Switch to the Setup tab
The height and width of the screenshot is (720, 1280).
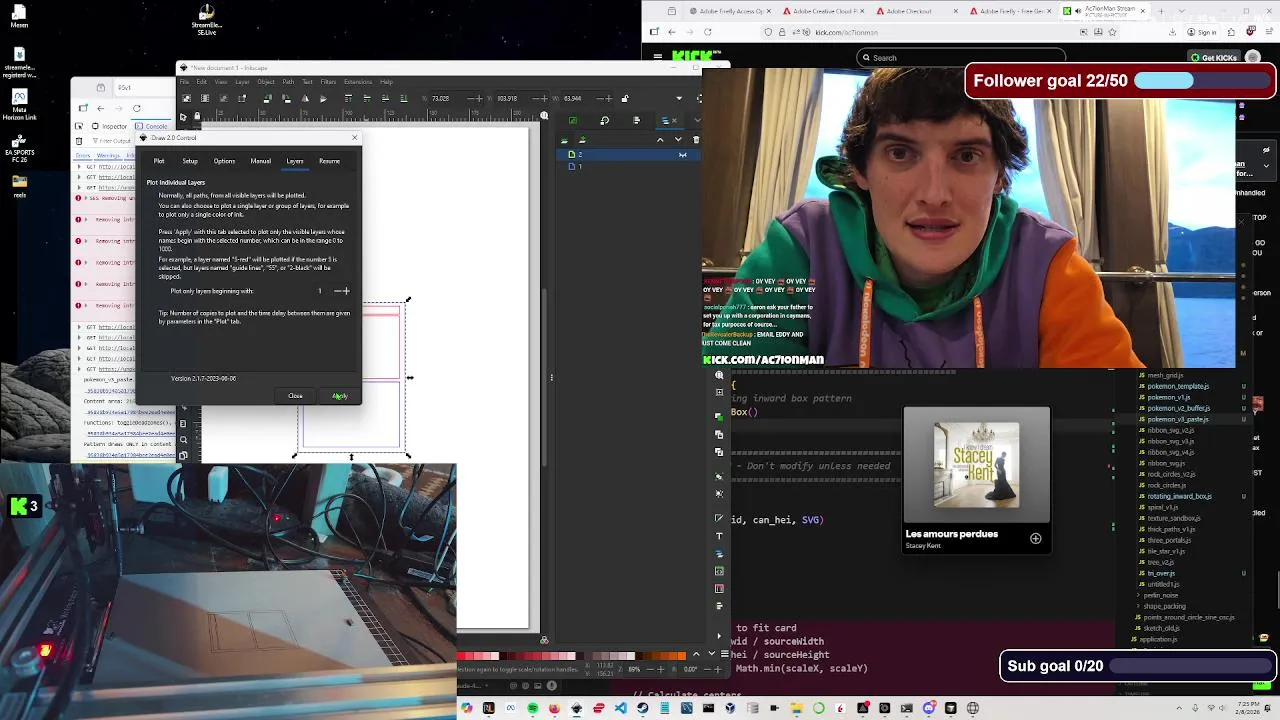pyautogui.click(x=190, y=161)
